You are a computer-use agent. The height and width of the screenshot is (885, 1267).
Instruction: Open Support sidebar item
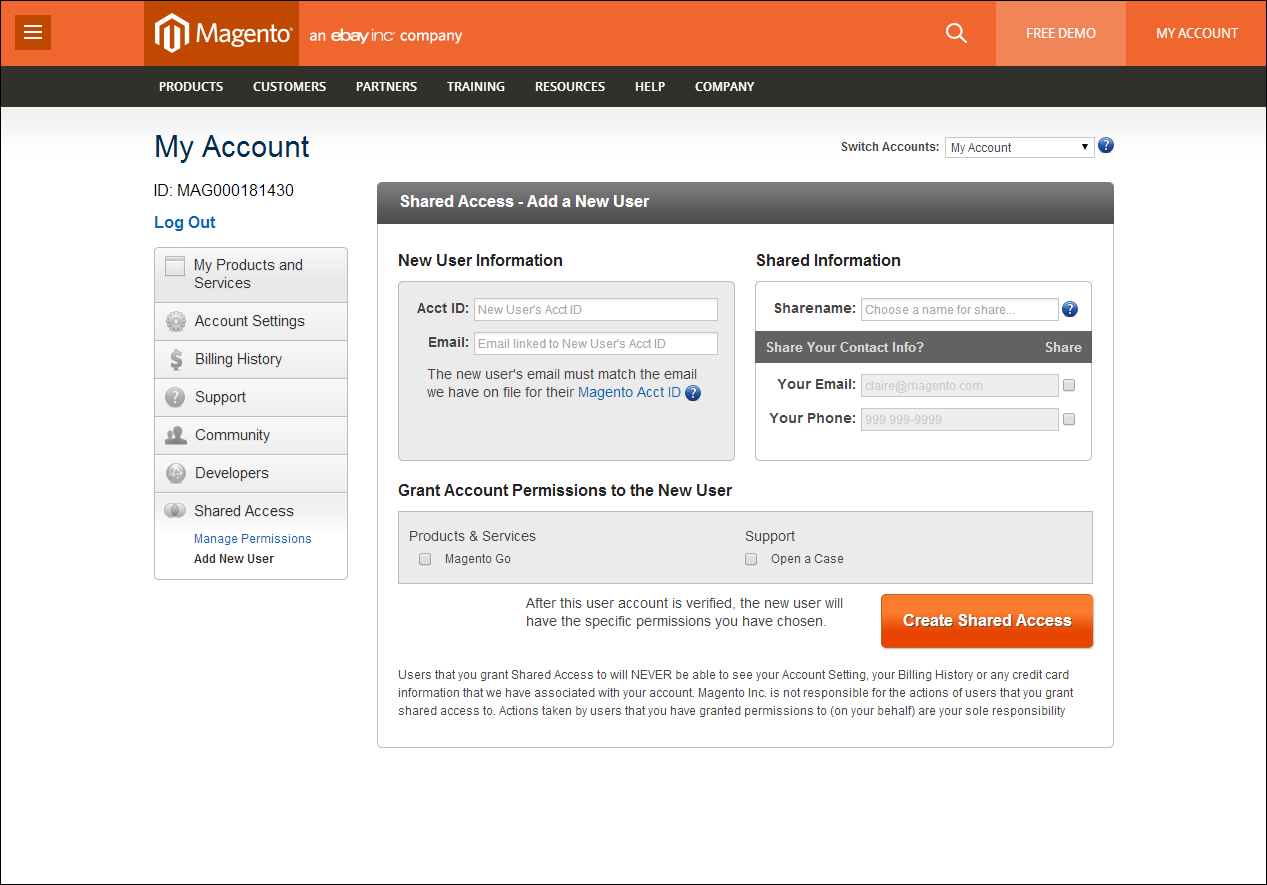(x=251, y=397)
